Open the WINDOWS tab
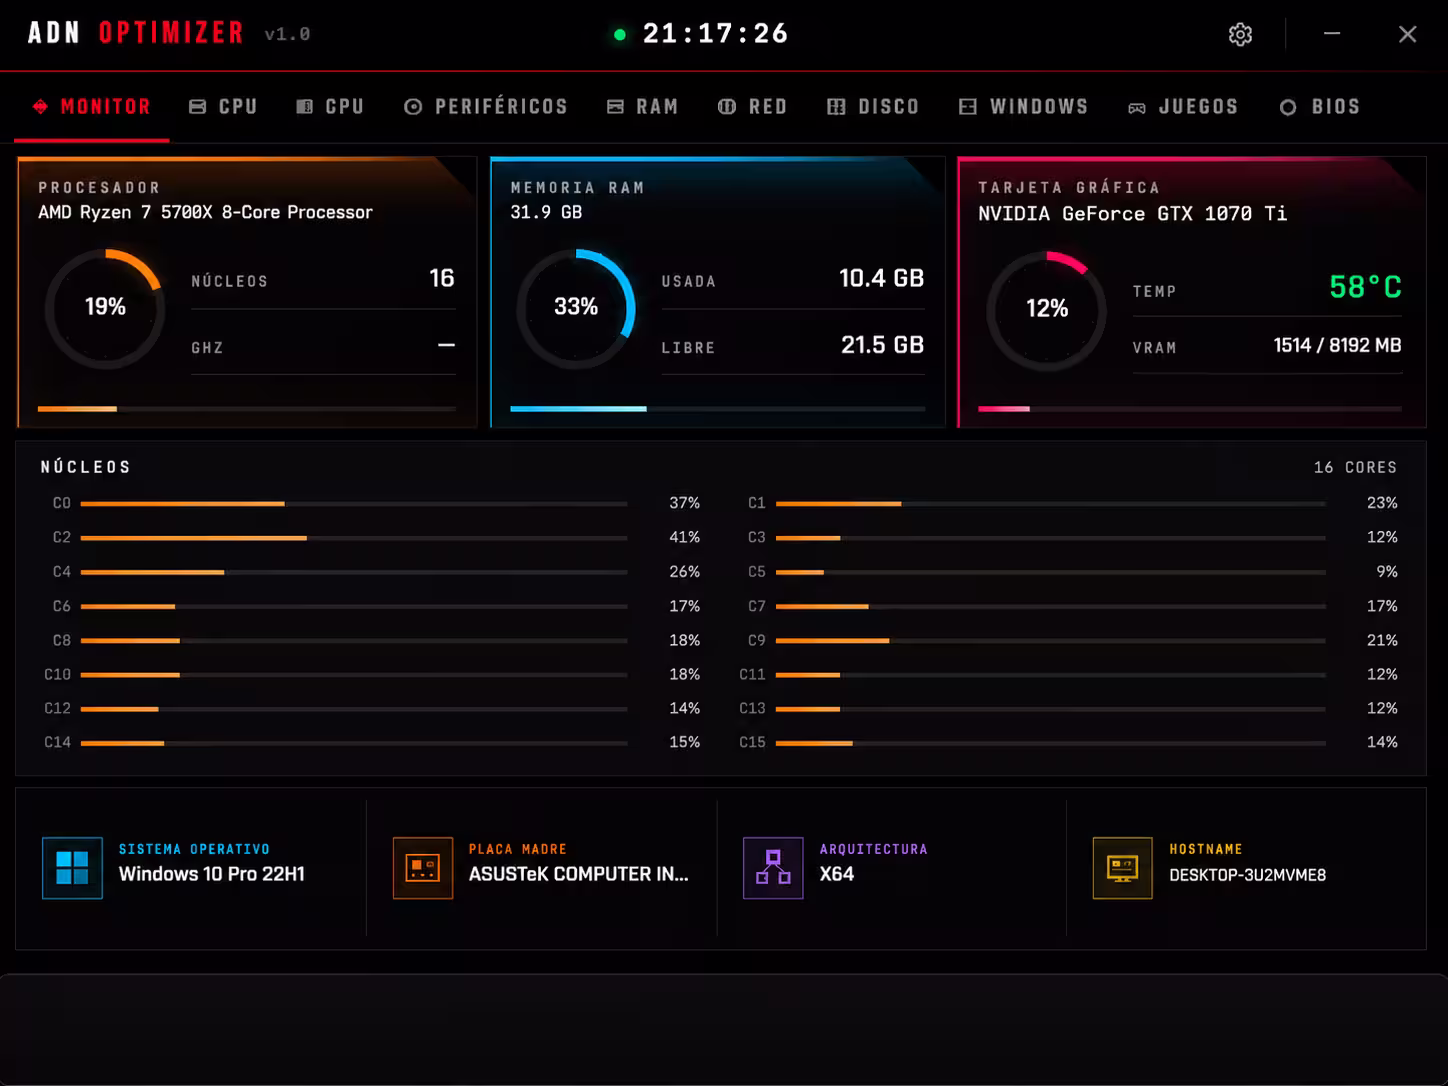This screenshot has height=1086, width=1448. [1023, 107]
